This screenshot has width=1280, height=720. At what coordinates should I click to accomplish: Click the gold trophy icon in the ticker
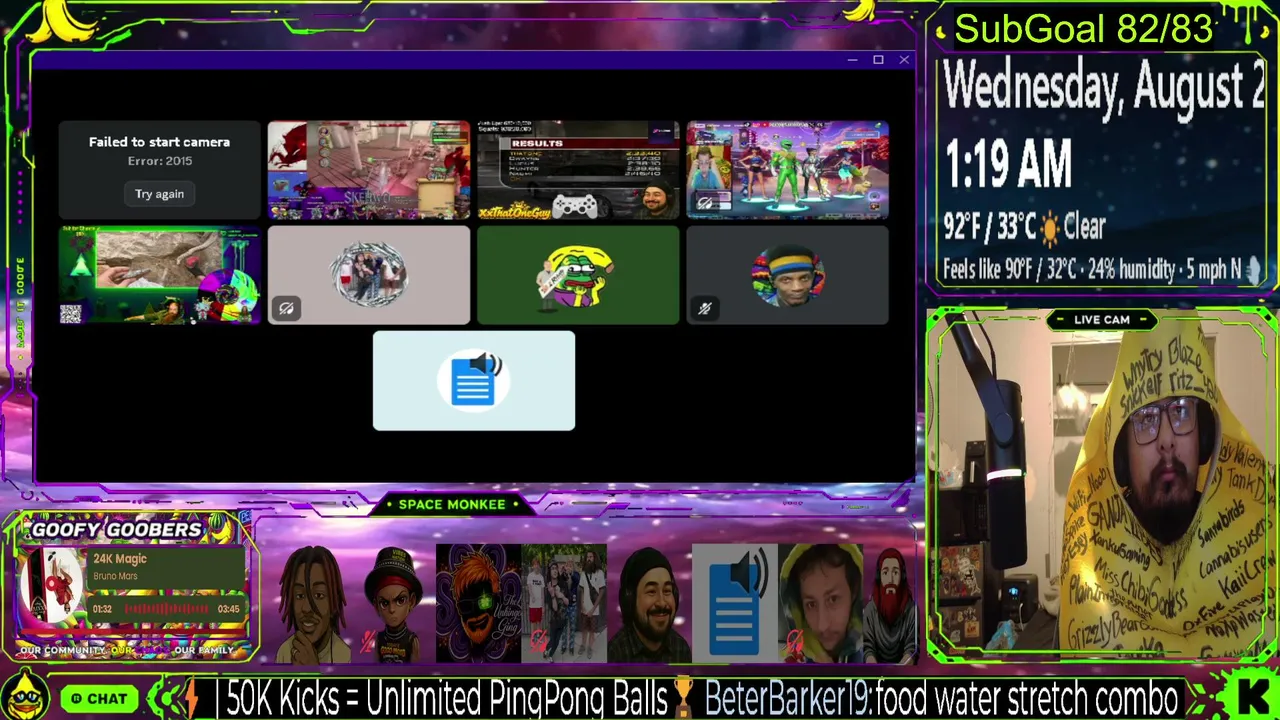point(684,697)
